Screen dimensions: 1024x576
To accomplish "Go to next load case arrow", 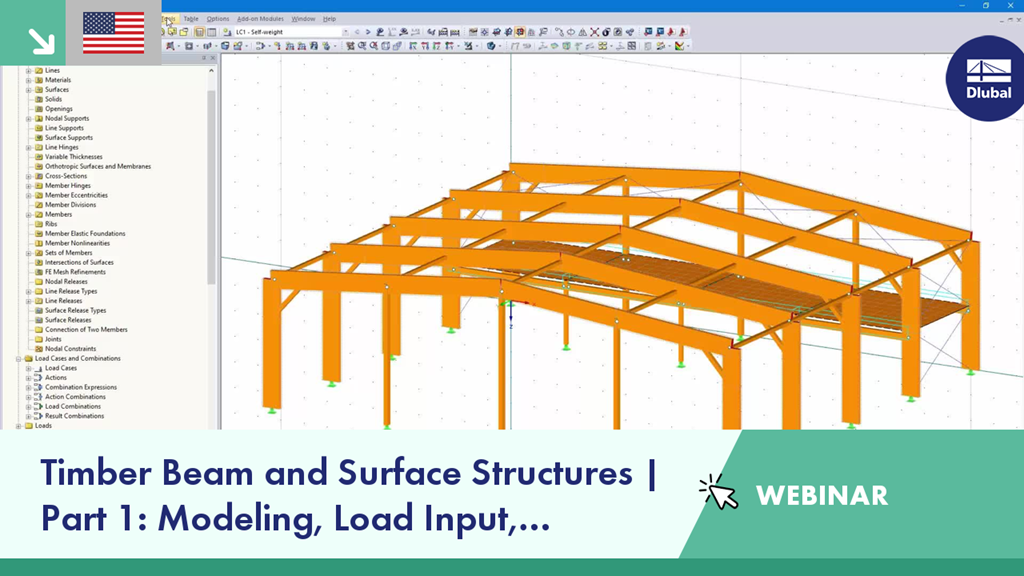I will 368,31.
